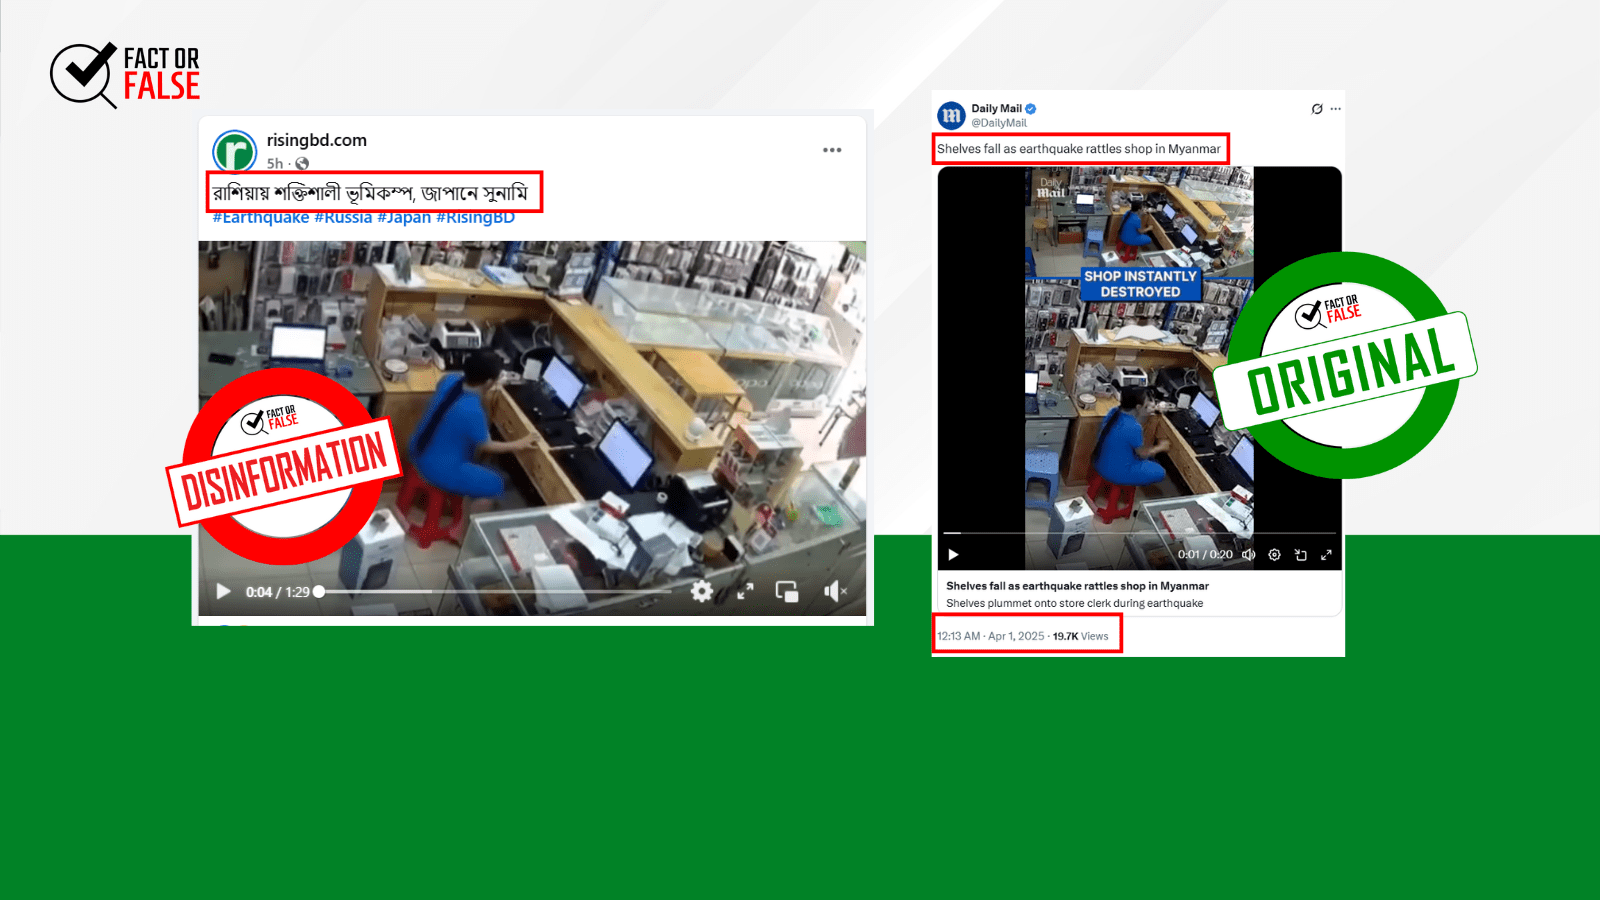This screenshot has width=1600, height=900.
Task: Open the three-dot menu on risingbd.com post
Action: (x=832, y=150)
